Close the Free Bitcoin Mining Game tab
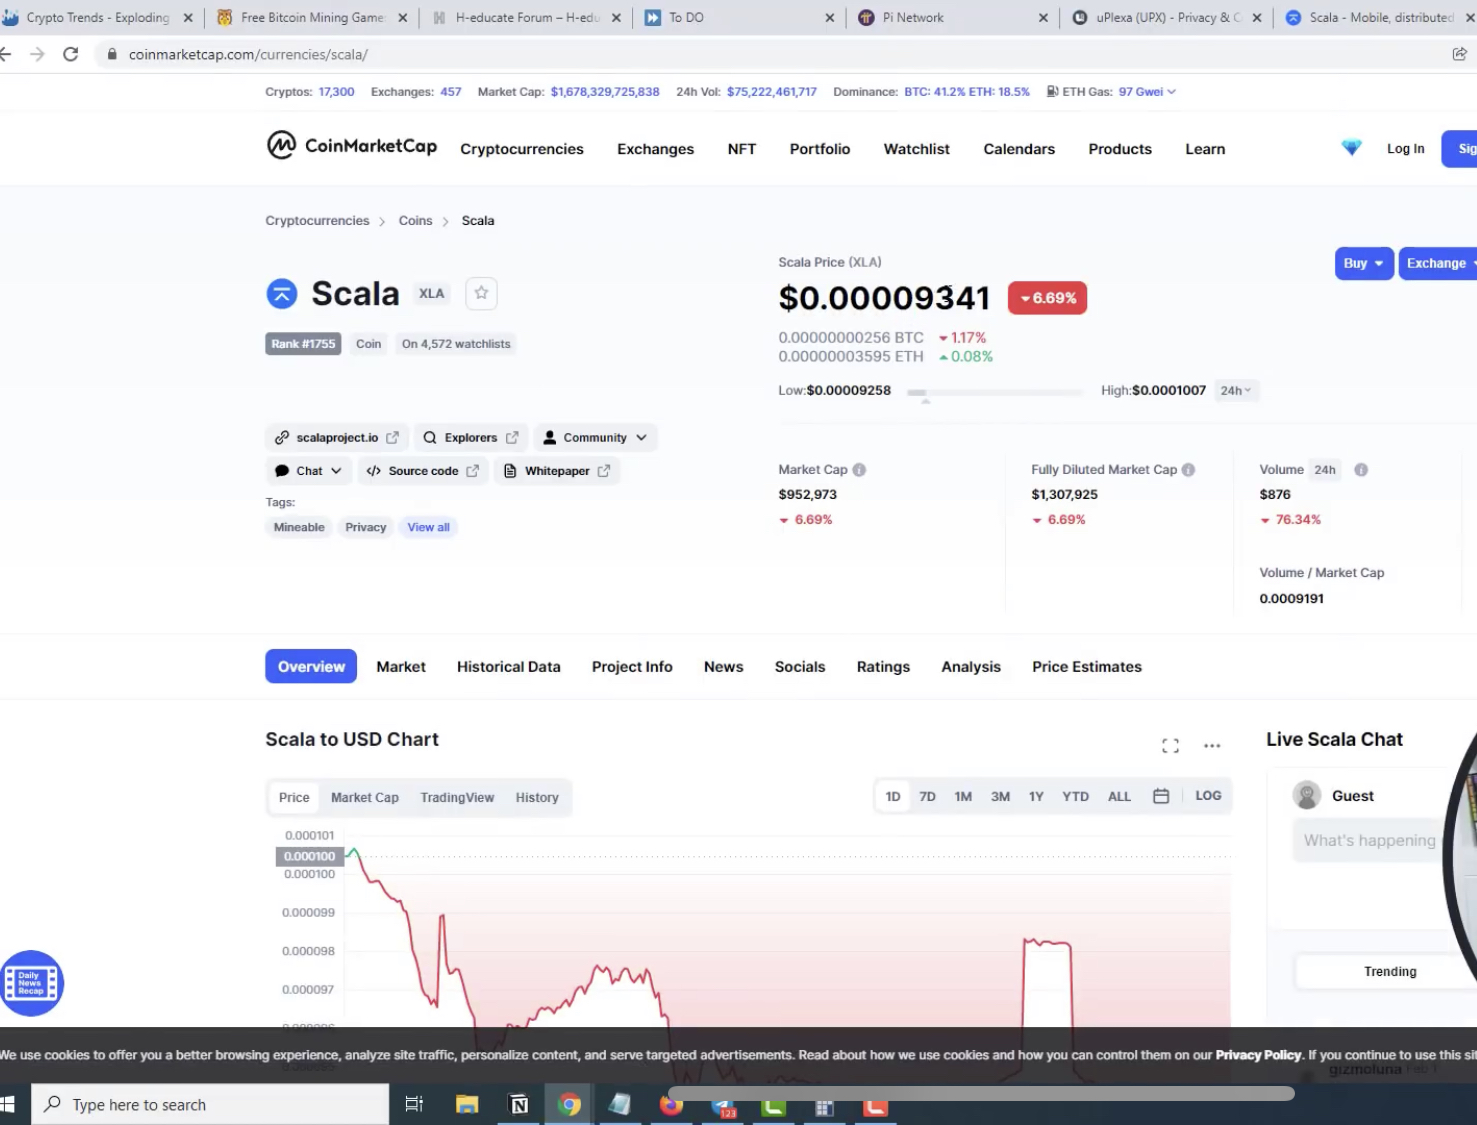This screenshot has width=1477, height=1125. click(403, 18)
